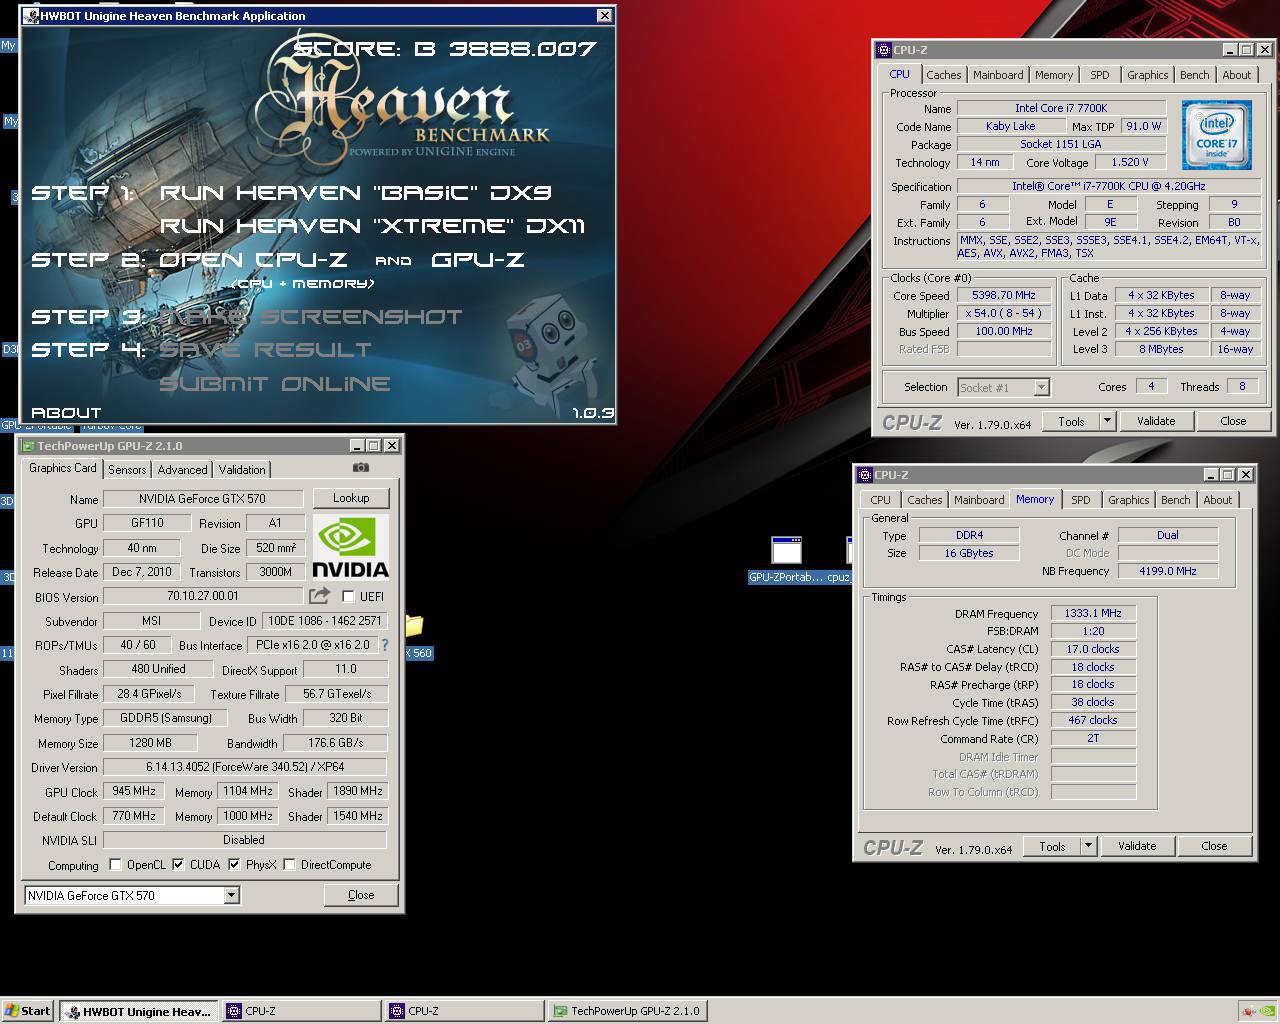The height and width of the screenshot is (1024, 1280).
Task: Open the Advanced tab in GPU-Z
Action: coord(182,469)
